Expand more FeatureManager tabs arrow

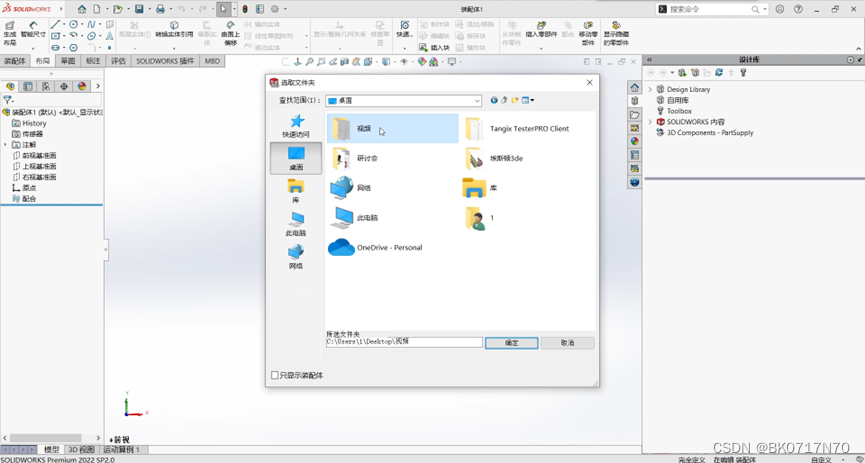tap(98, 86)
